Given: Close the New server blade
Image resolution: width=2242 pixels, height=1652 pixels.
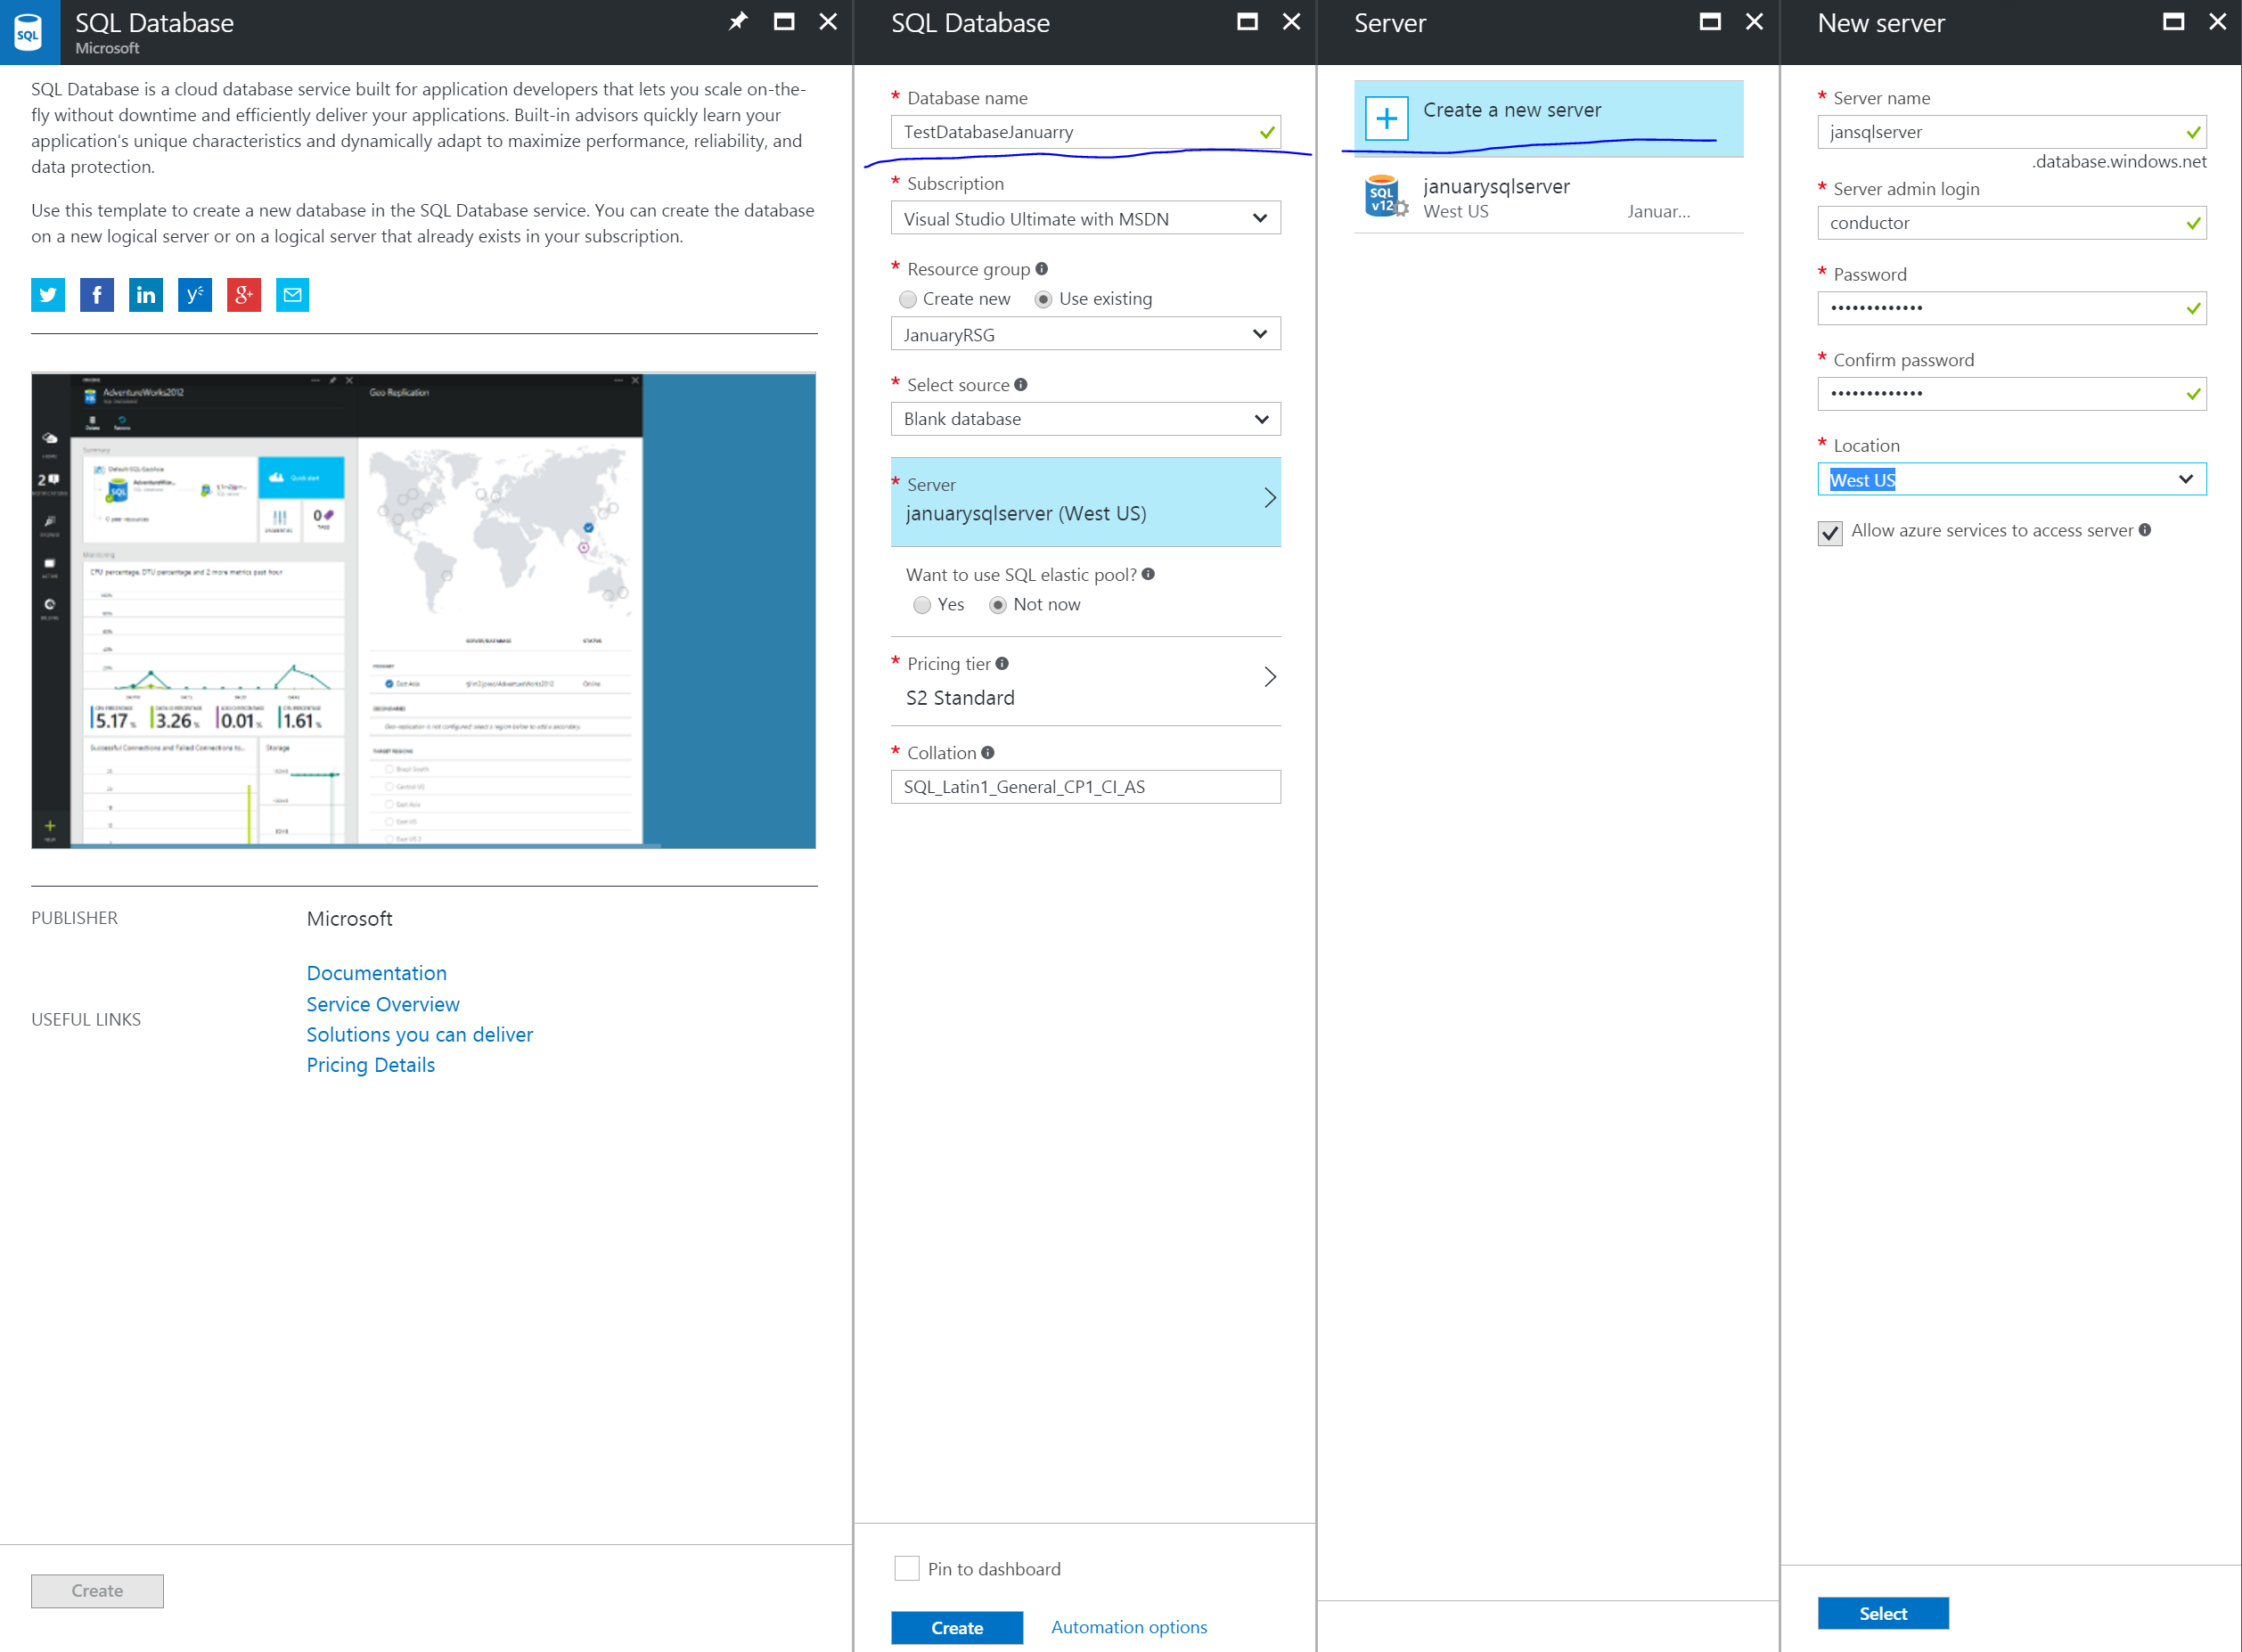Looking at the screenshot, I should point(2217,21).
